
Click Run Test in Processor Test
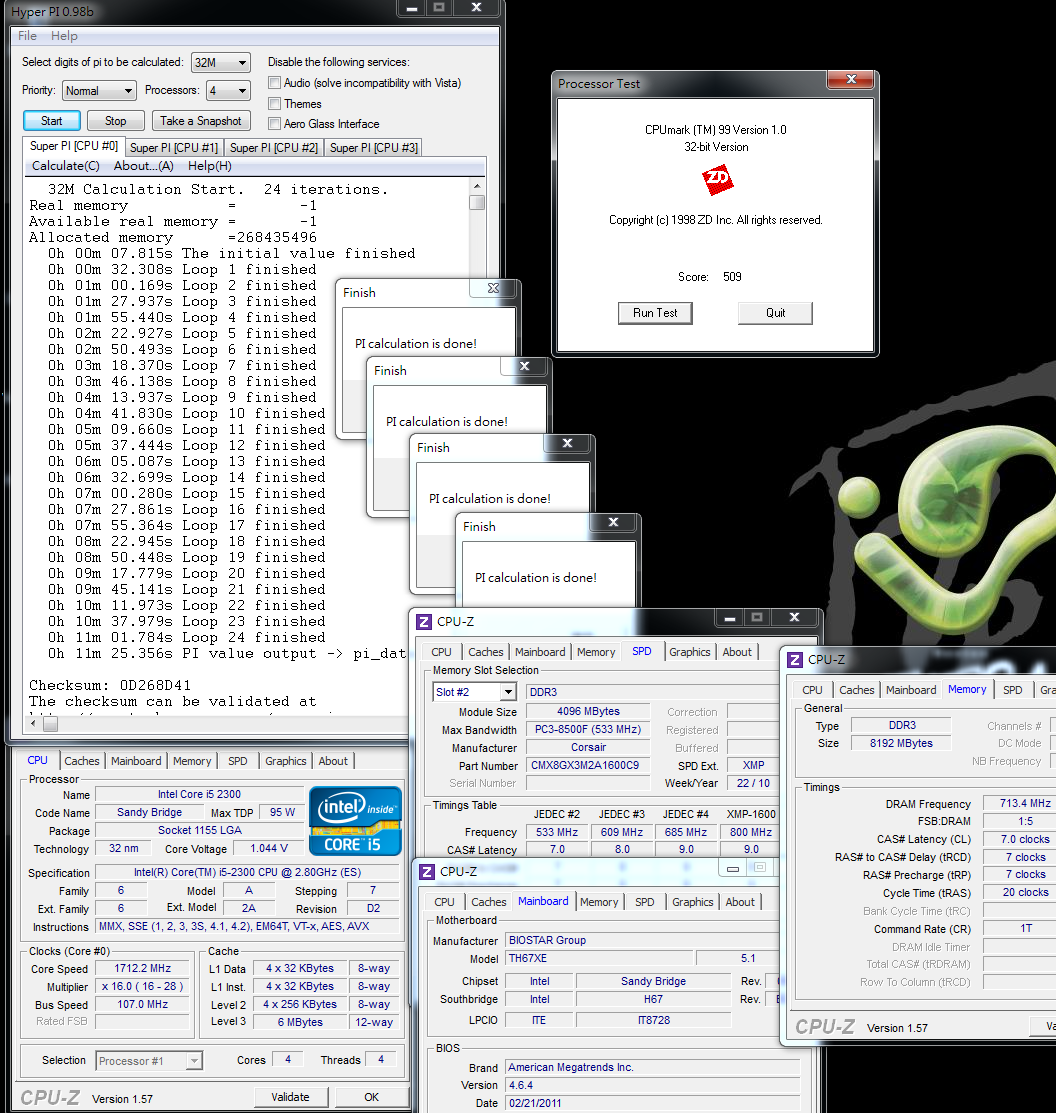tap(655, 313)
